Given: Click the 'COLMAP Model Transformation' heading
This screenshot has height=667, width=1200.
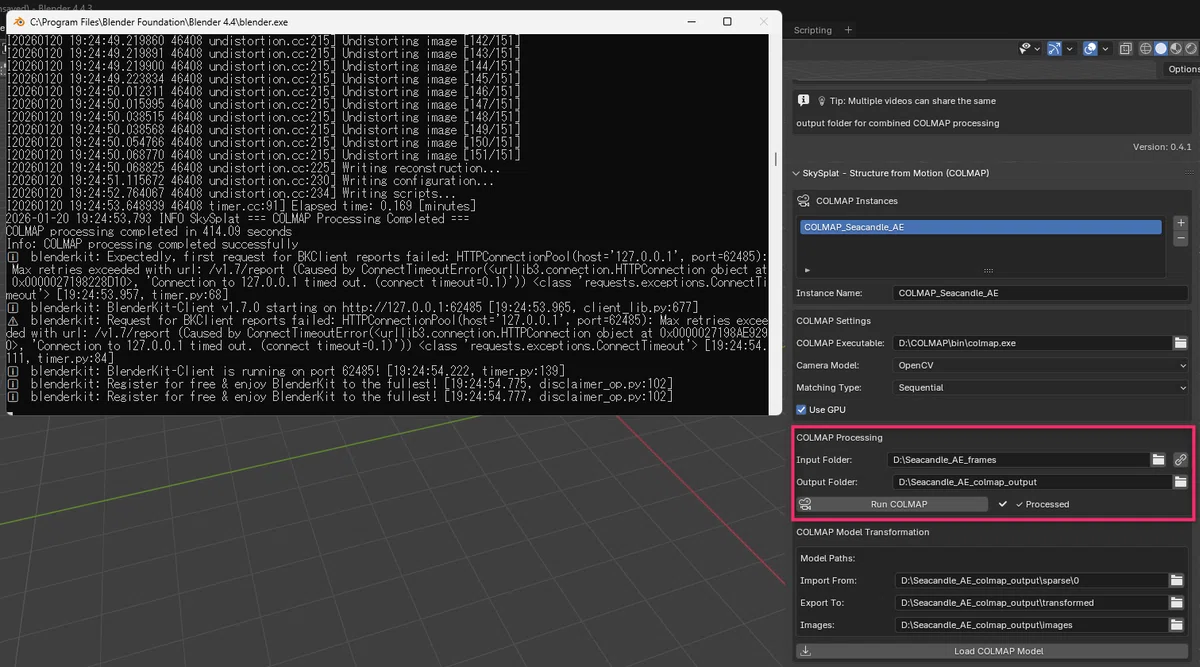Looking at the screenshot, I should pyautogui.click(x=862, y=532).
